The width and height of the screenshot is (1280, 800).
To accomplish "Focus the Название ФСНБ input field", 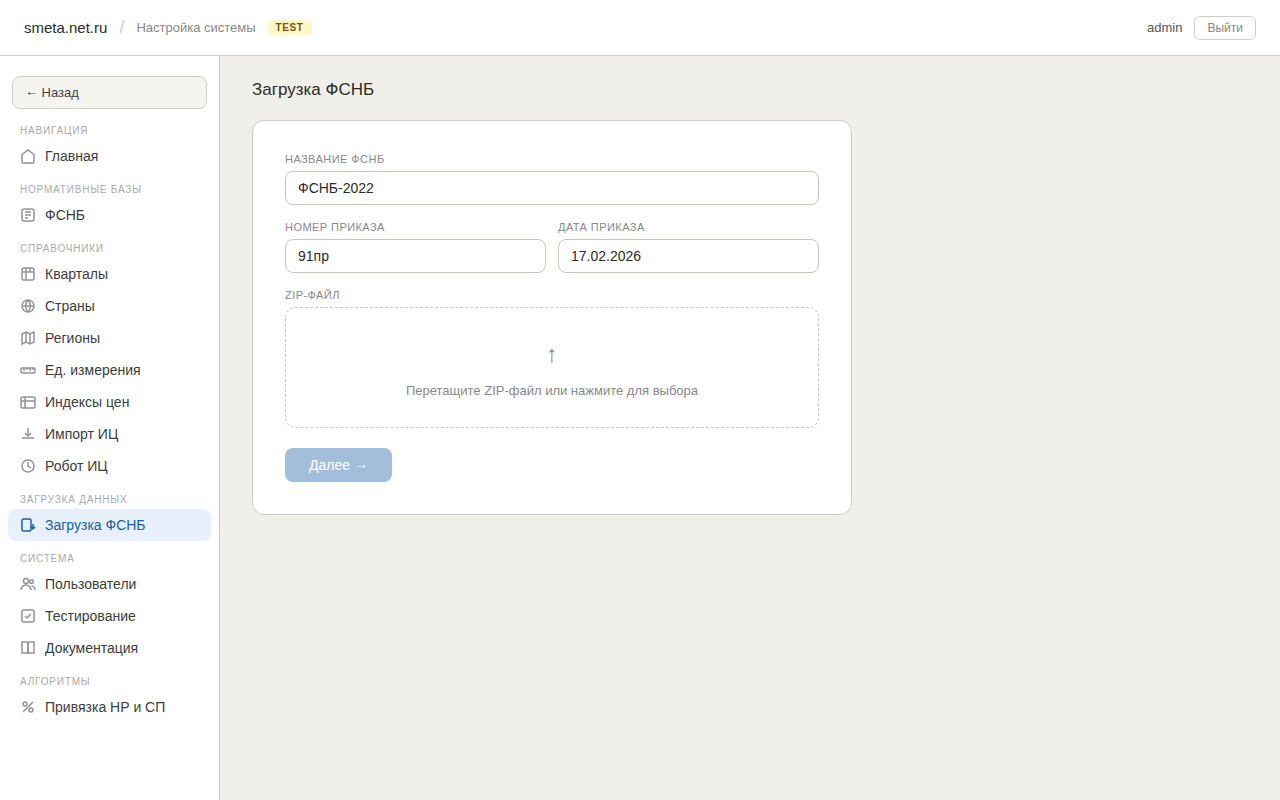I will coord(551,188).
